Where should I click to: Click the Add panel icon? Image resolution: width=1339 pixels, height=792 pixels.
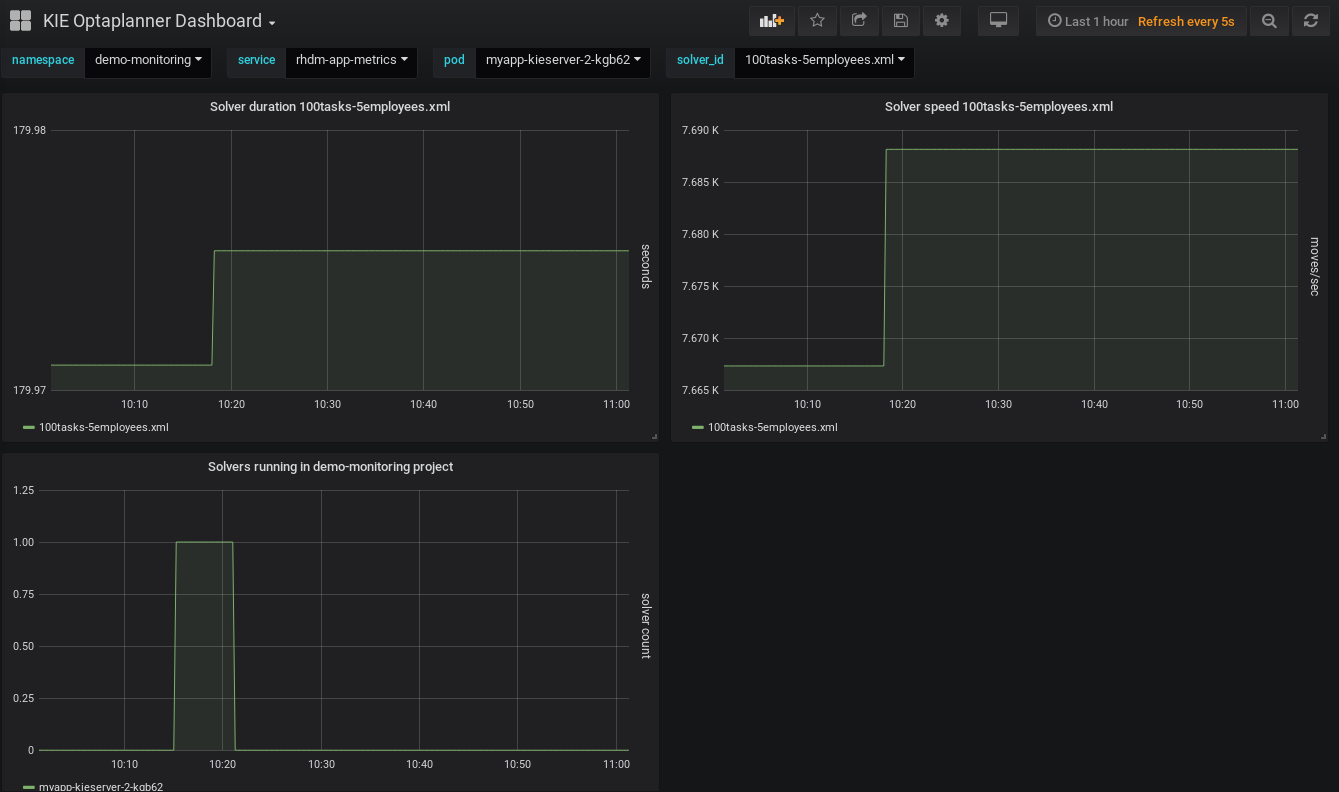[771, 21]
